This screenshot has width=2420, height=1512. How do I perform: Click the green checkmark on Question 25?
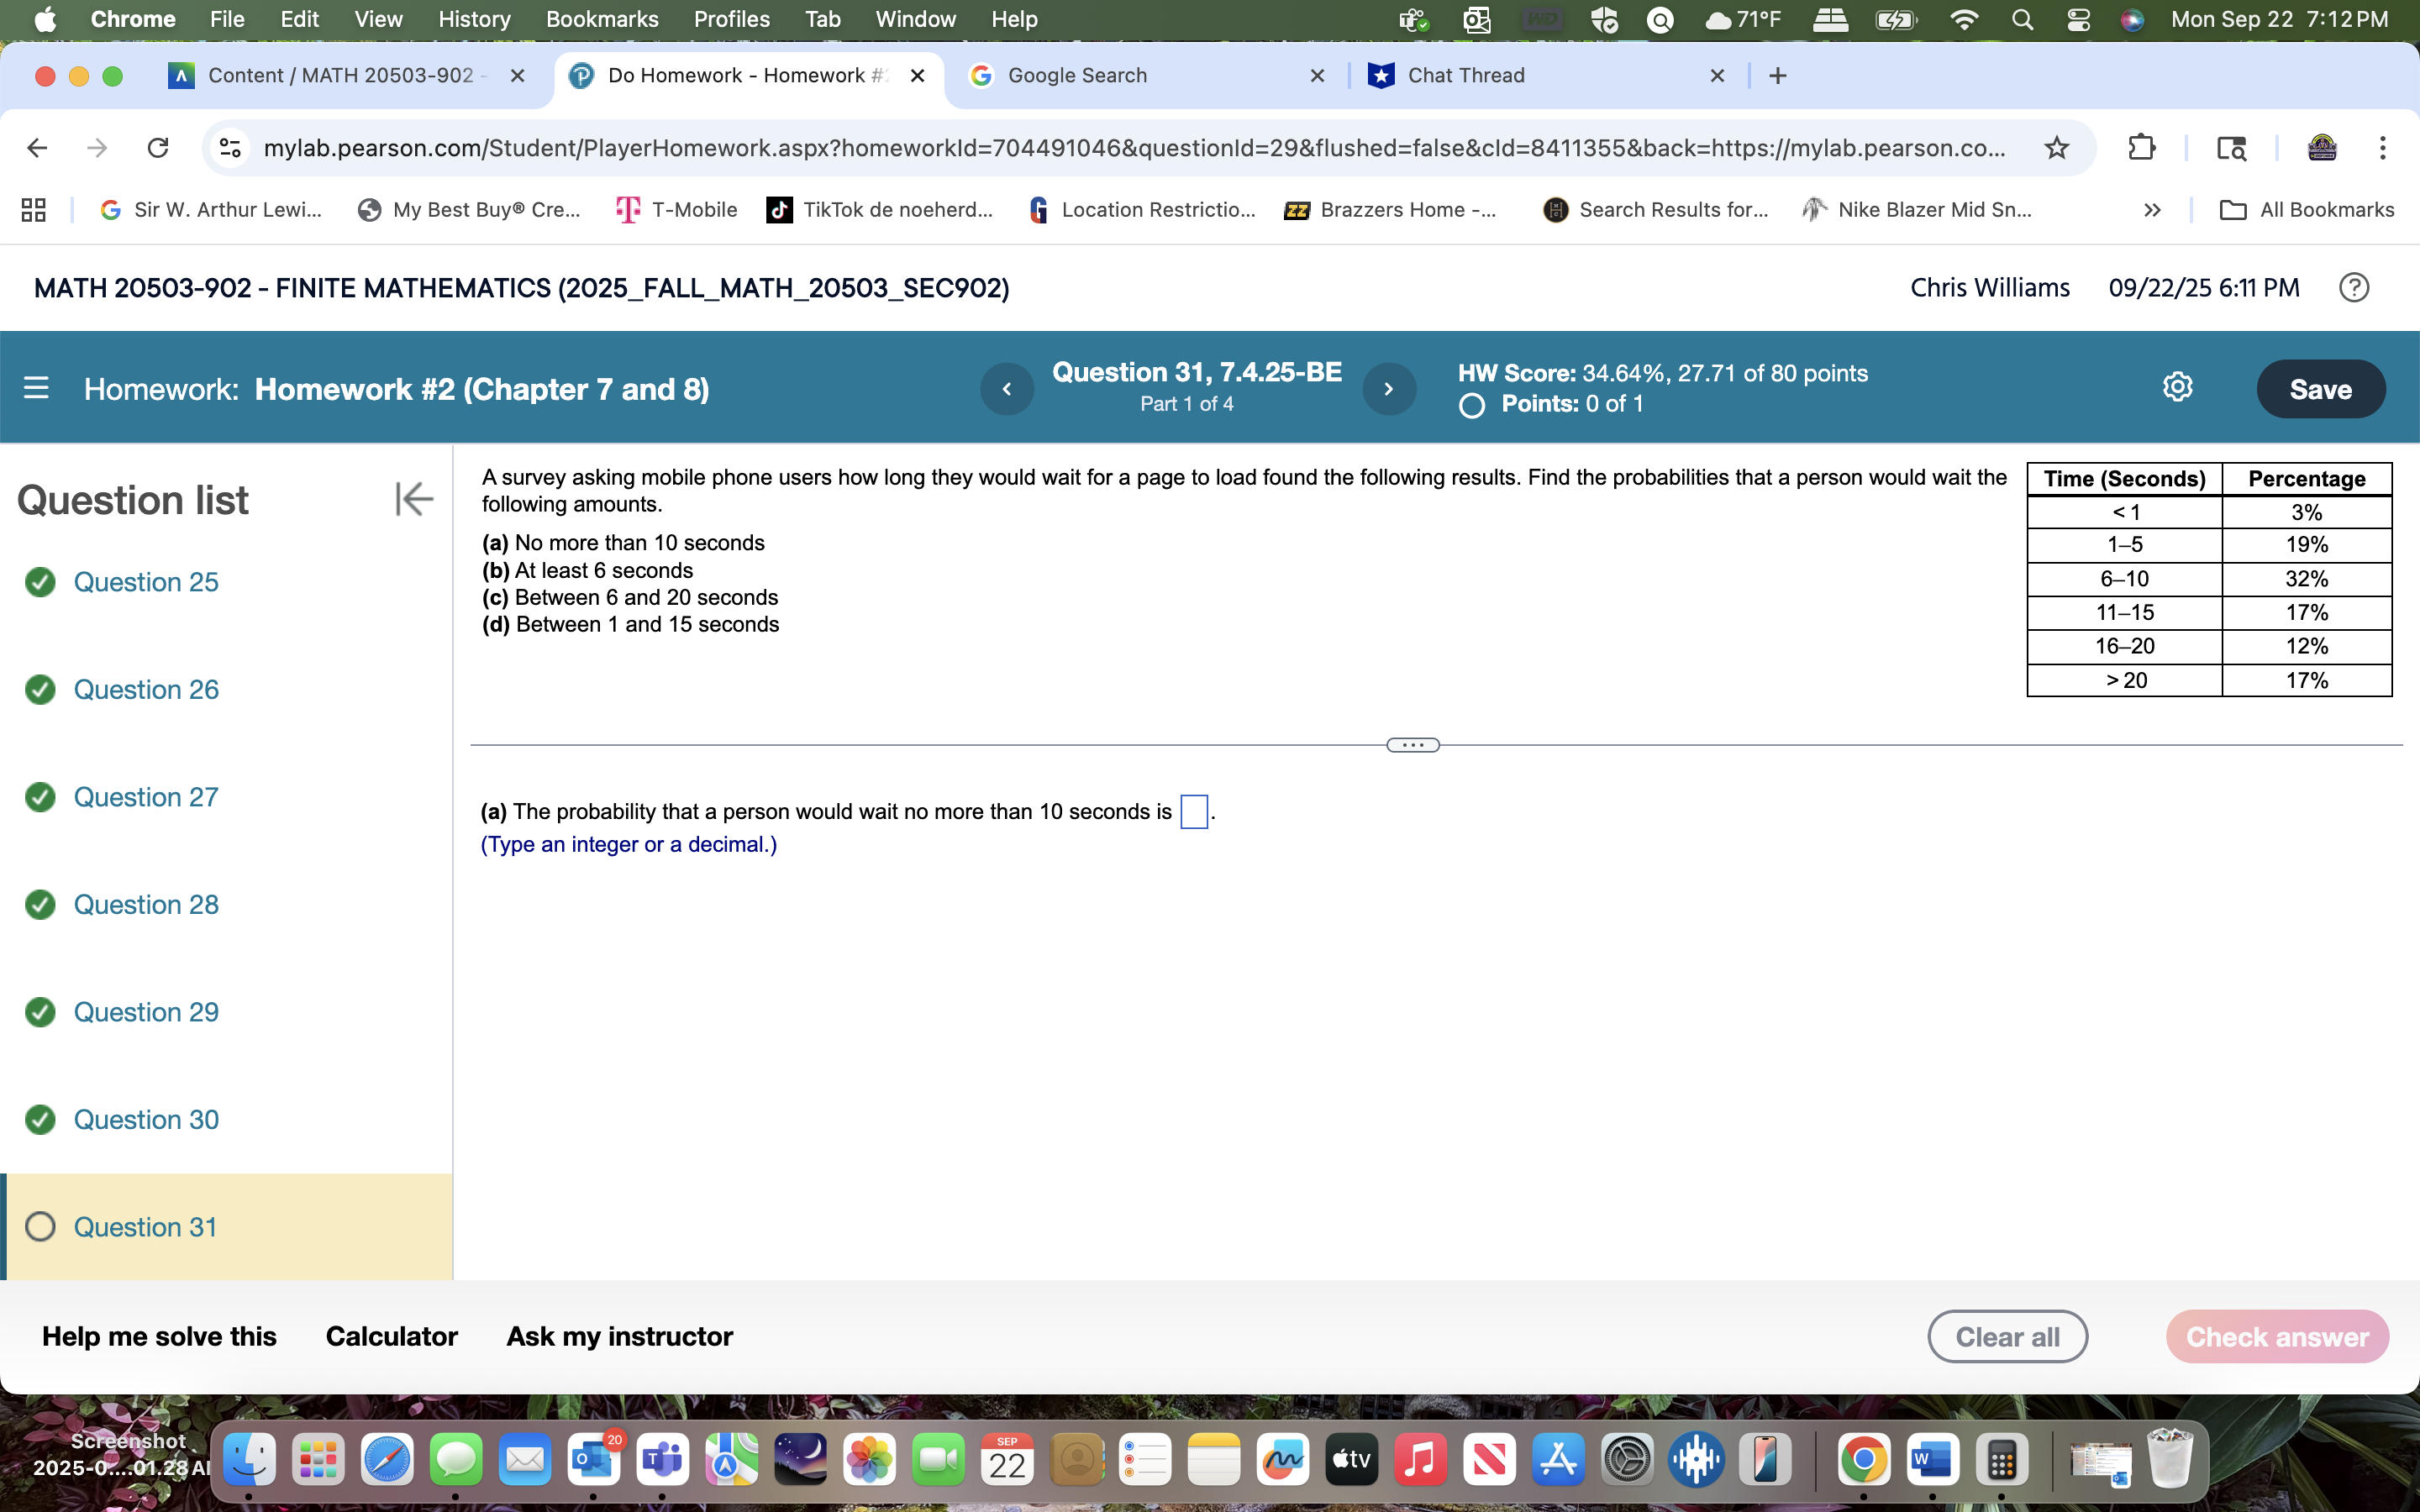tap(40, 582)
